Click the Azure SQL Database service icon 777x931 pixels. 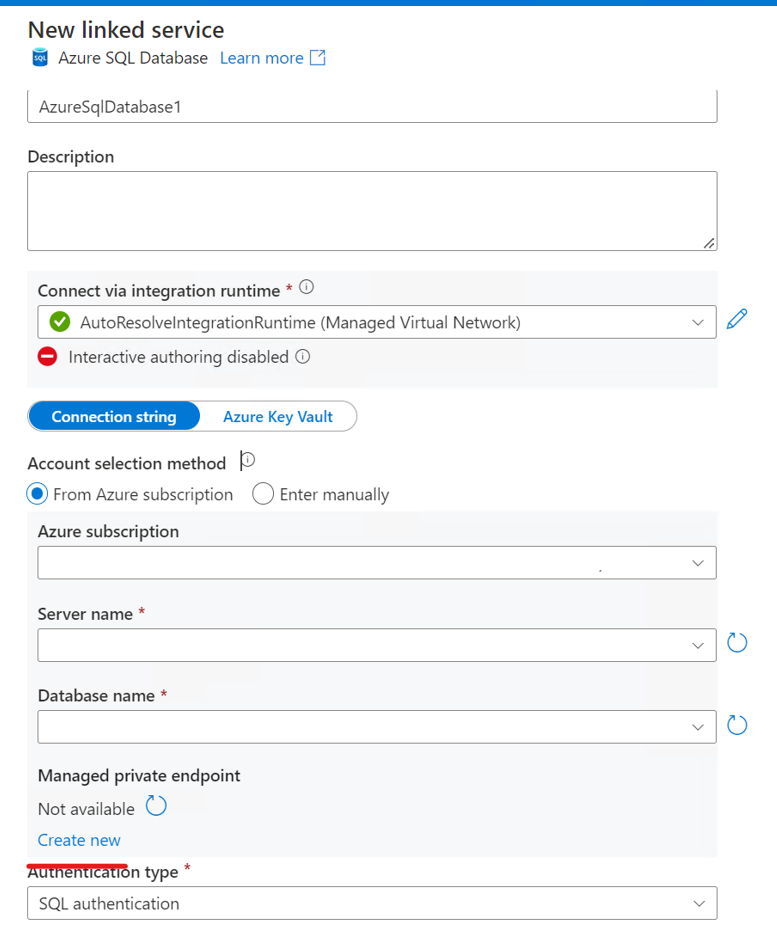[40, 58]
